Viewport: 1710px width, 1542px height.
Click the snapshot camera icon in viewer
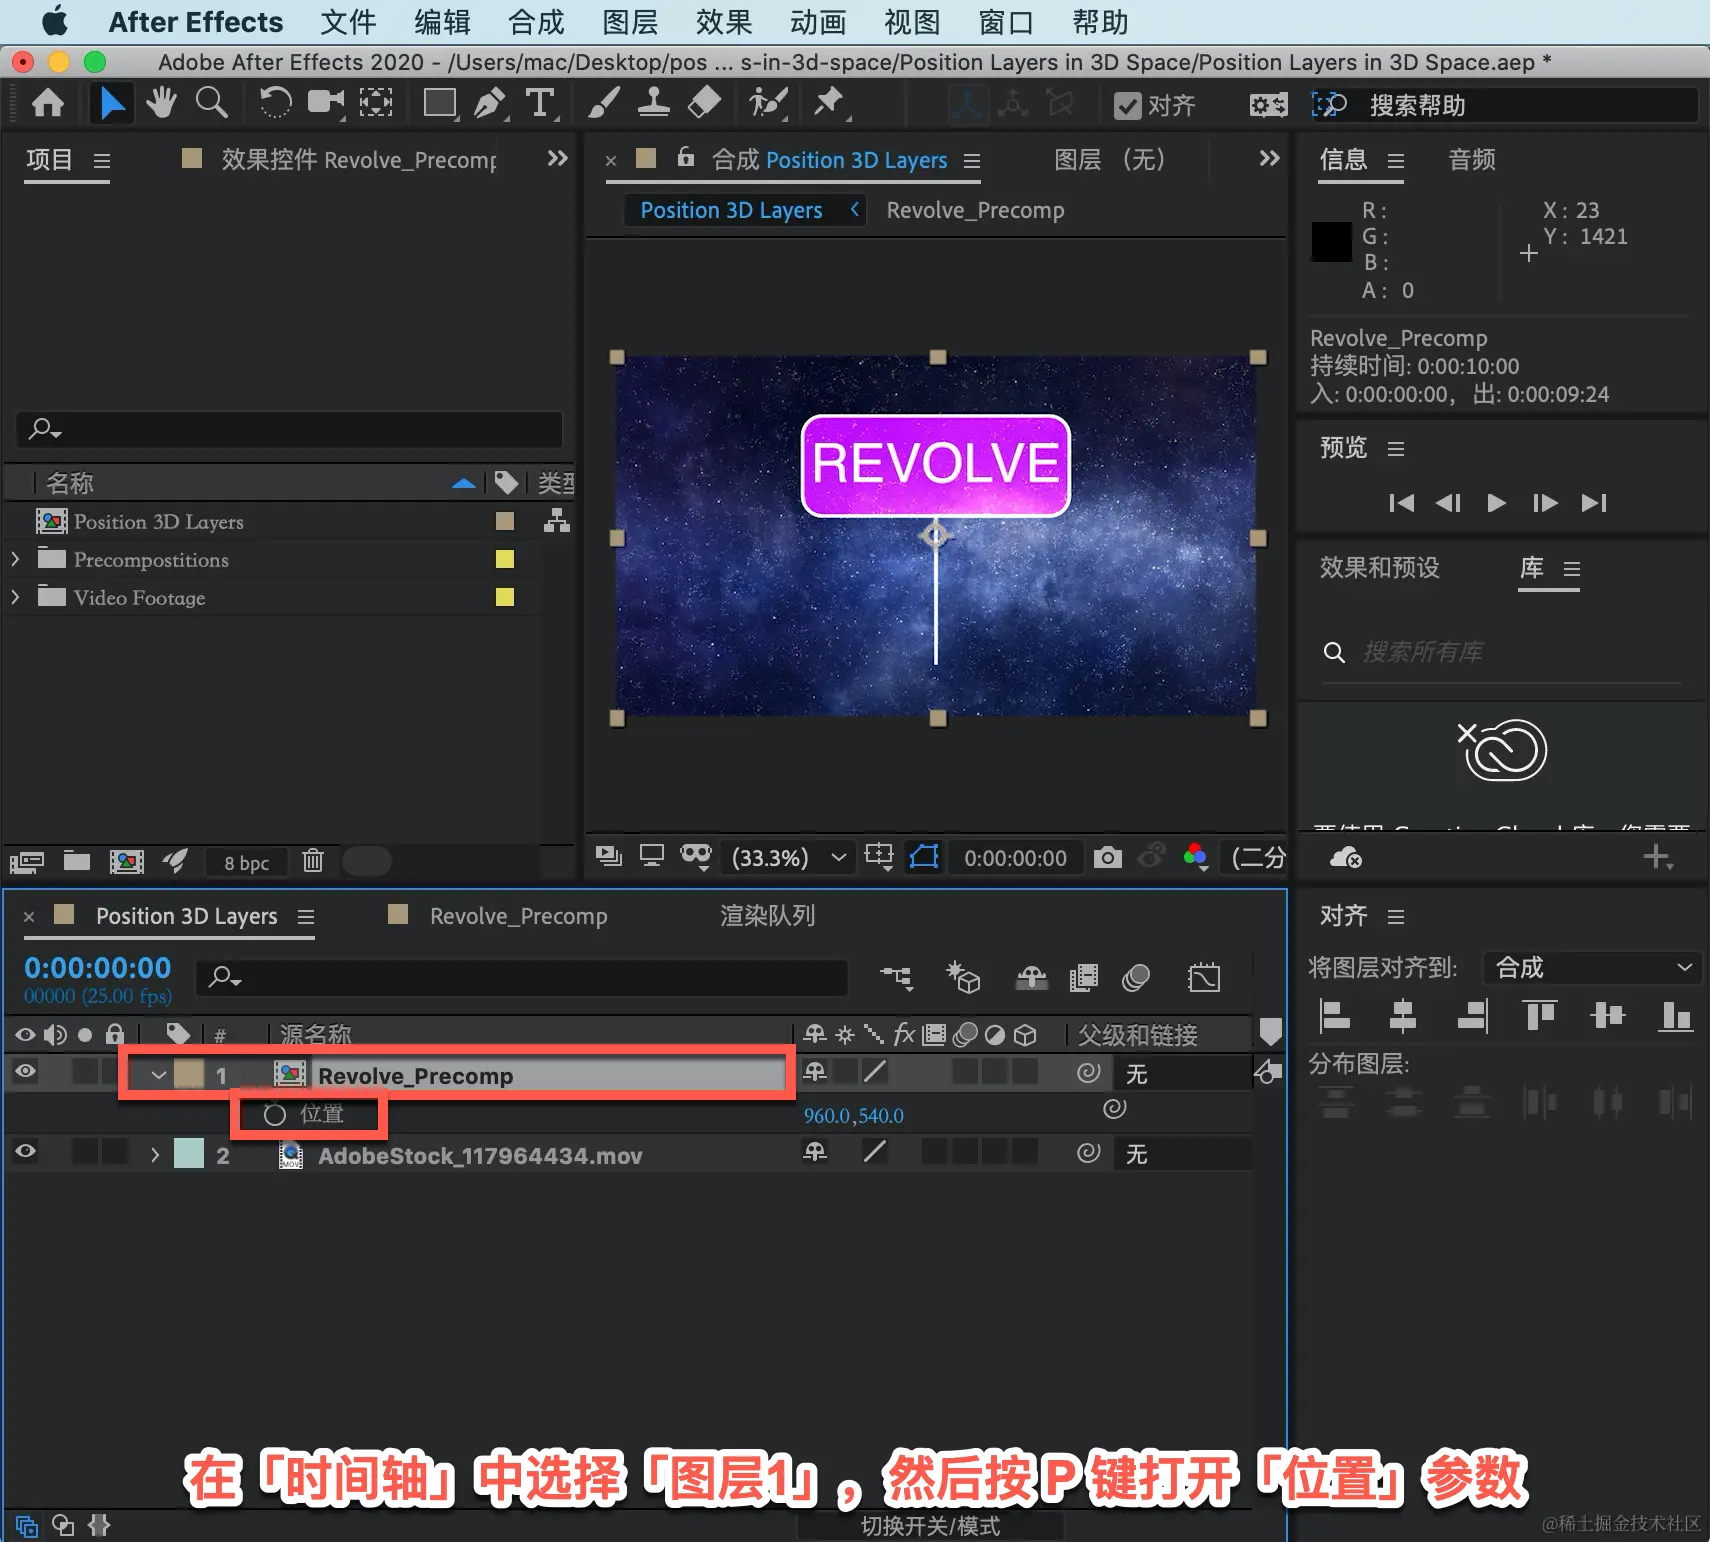pos(1107,857)
